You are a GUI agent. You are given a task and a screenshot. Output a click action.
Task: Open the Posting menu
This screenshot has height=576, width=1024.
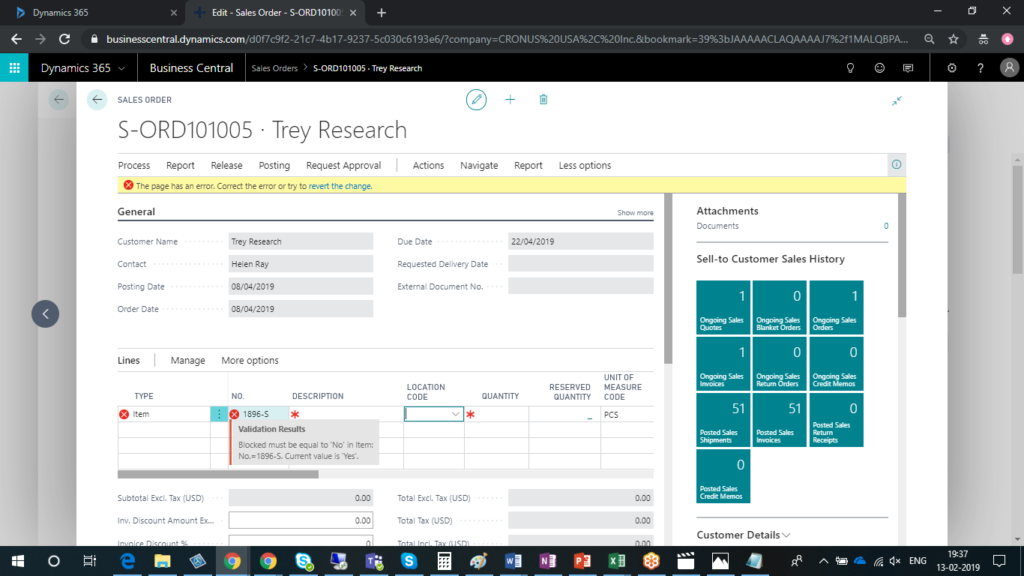coord(274,165)
